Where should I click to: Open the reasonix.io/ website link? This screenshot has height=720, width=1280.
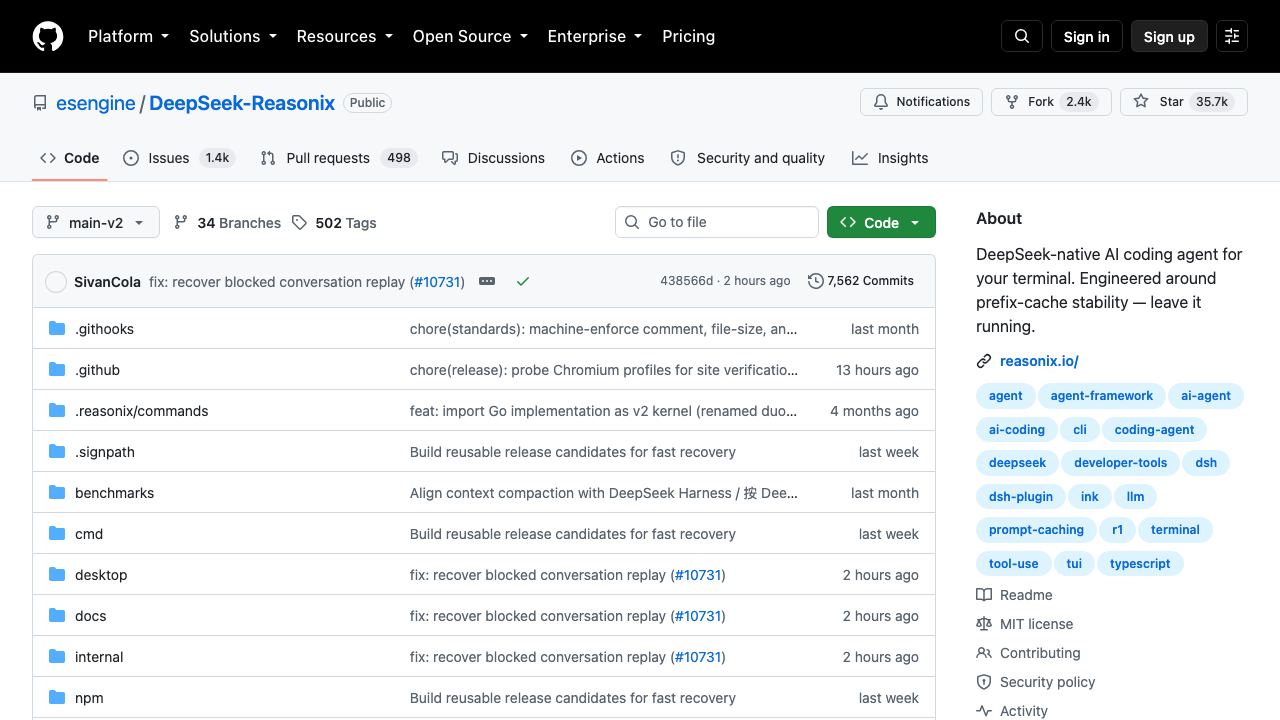pos(1039,361)
